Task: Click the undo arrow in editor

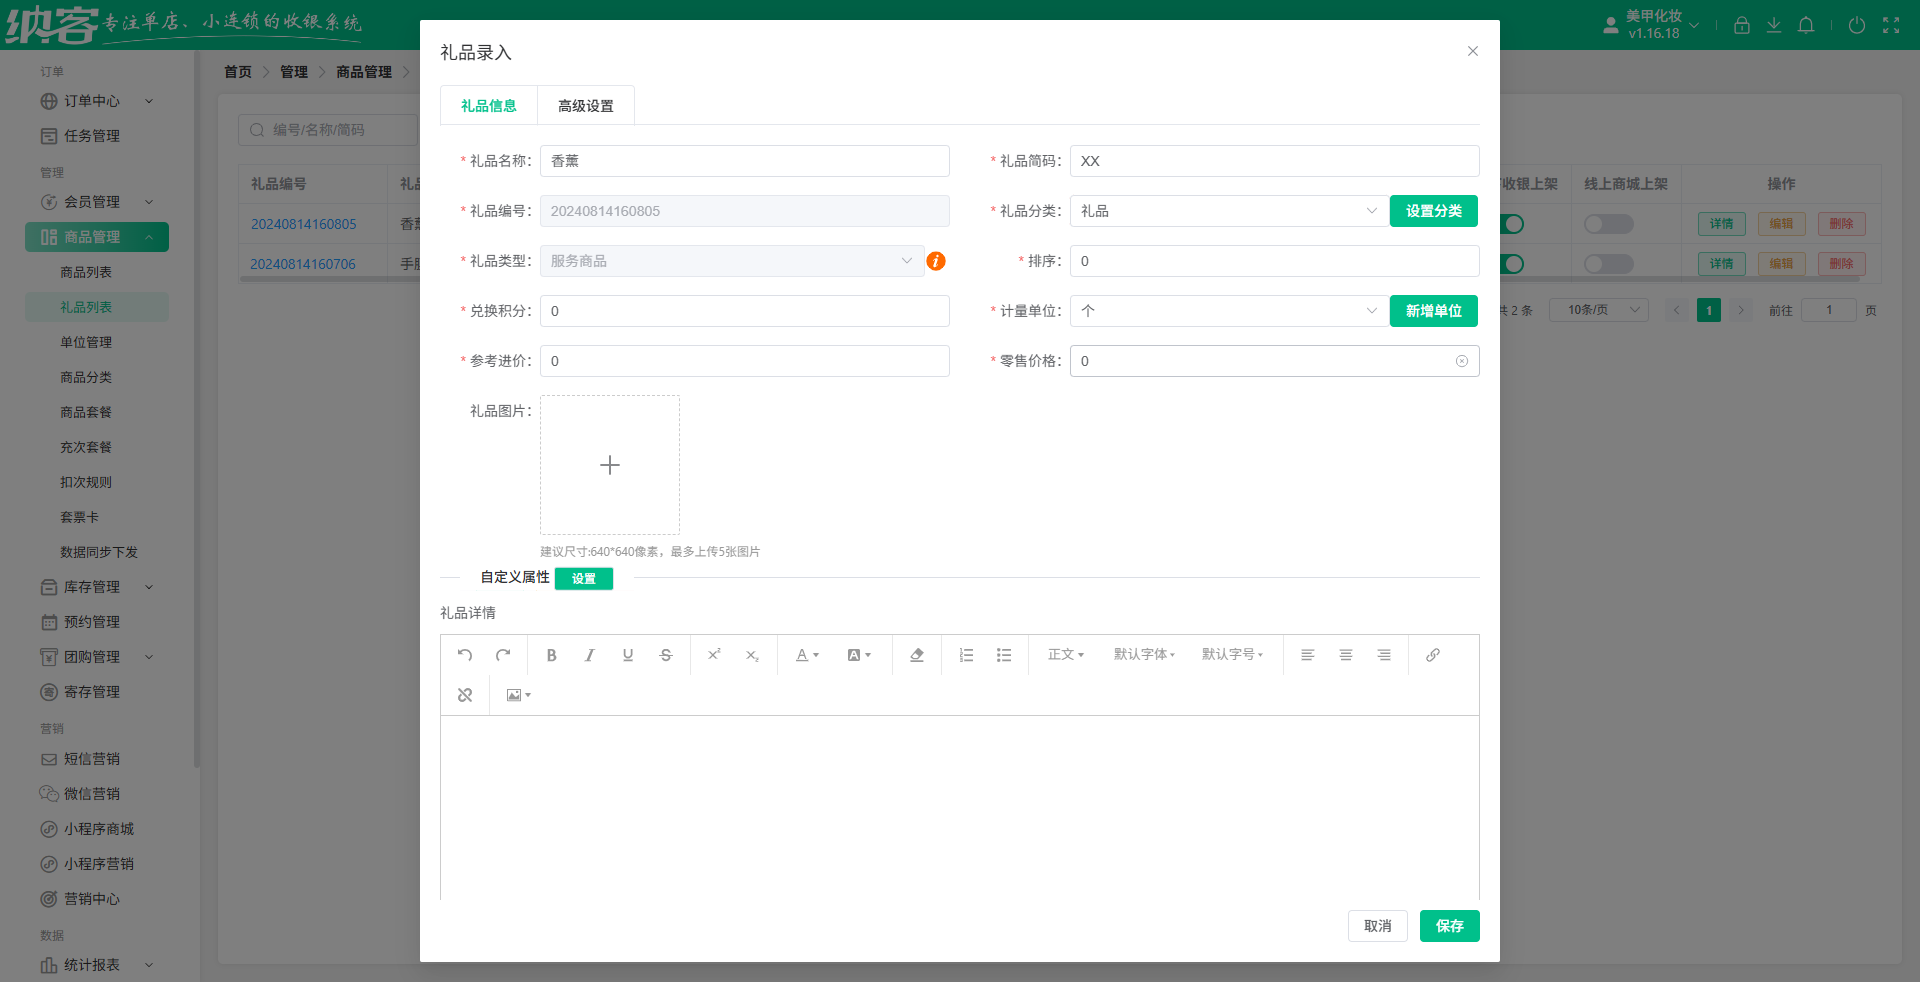Action: pos(465,655)
